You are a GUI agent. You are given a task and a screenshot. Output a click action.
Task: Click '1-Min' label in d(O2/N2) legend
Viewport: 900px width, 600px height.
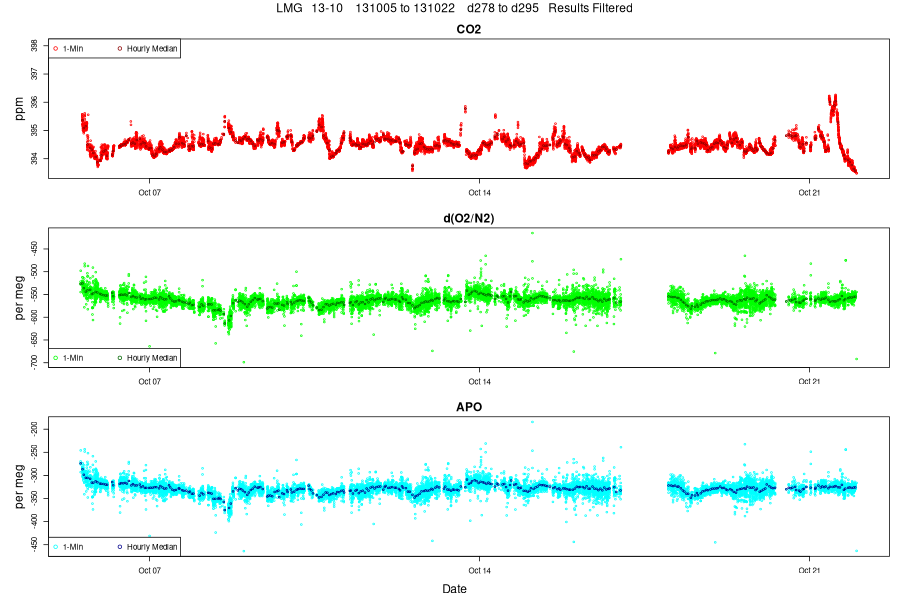[73, 358]
